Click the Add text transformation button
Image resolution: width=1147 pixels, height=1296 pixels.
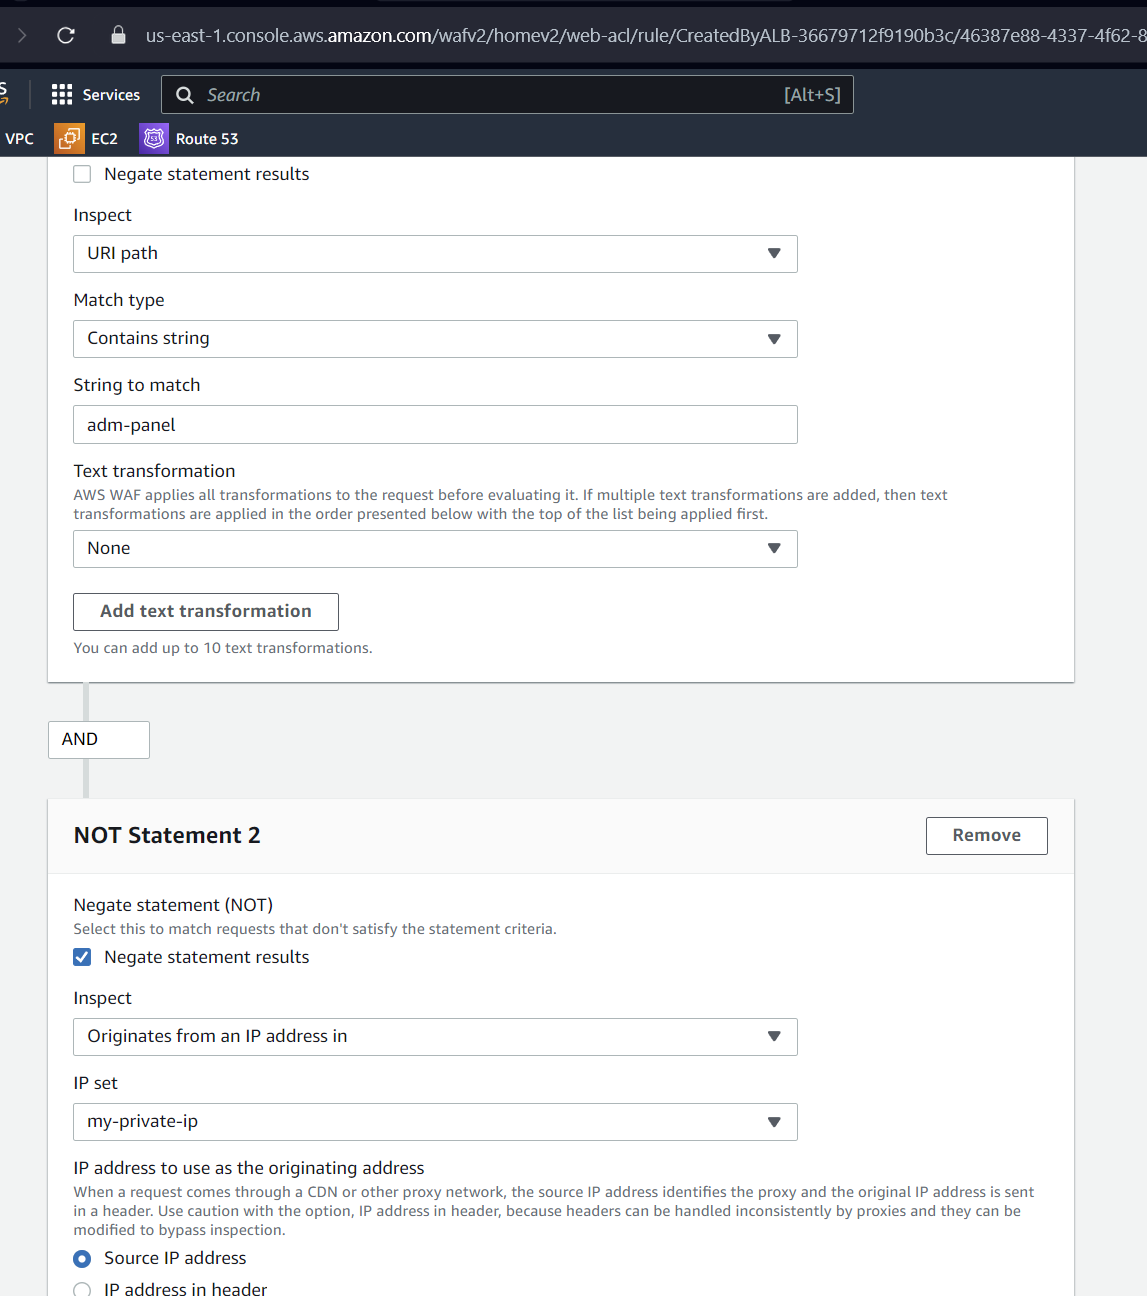[x=206, y=612]
